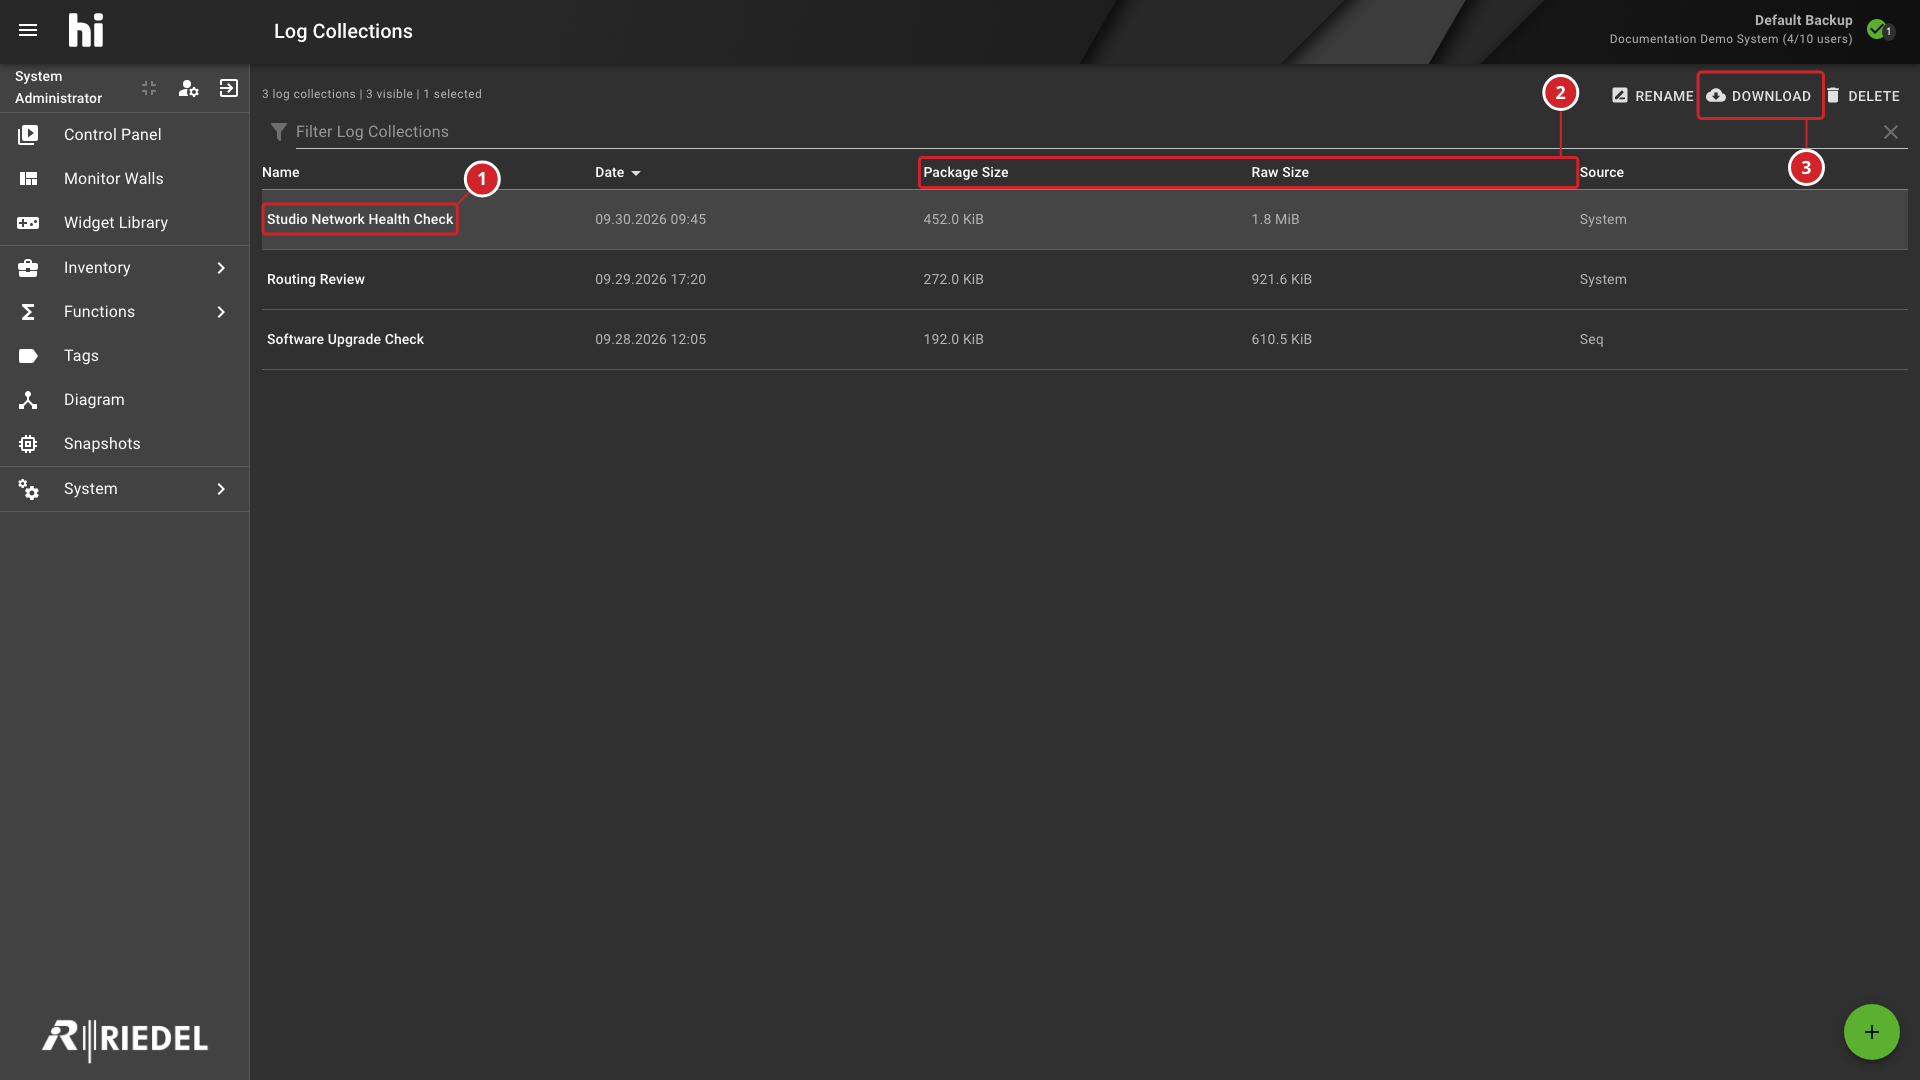Click the hi logo icon

tap(86, 31)
